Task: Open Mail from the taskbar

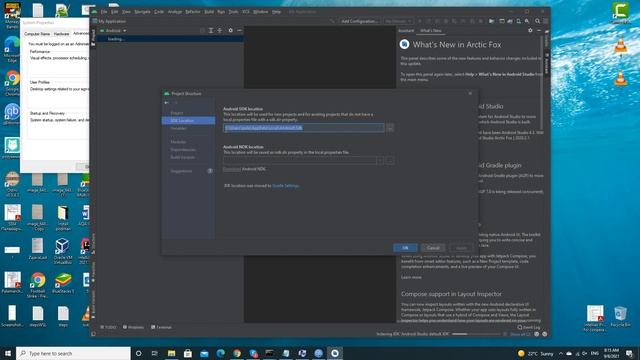Action: [204, 353]
